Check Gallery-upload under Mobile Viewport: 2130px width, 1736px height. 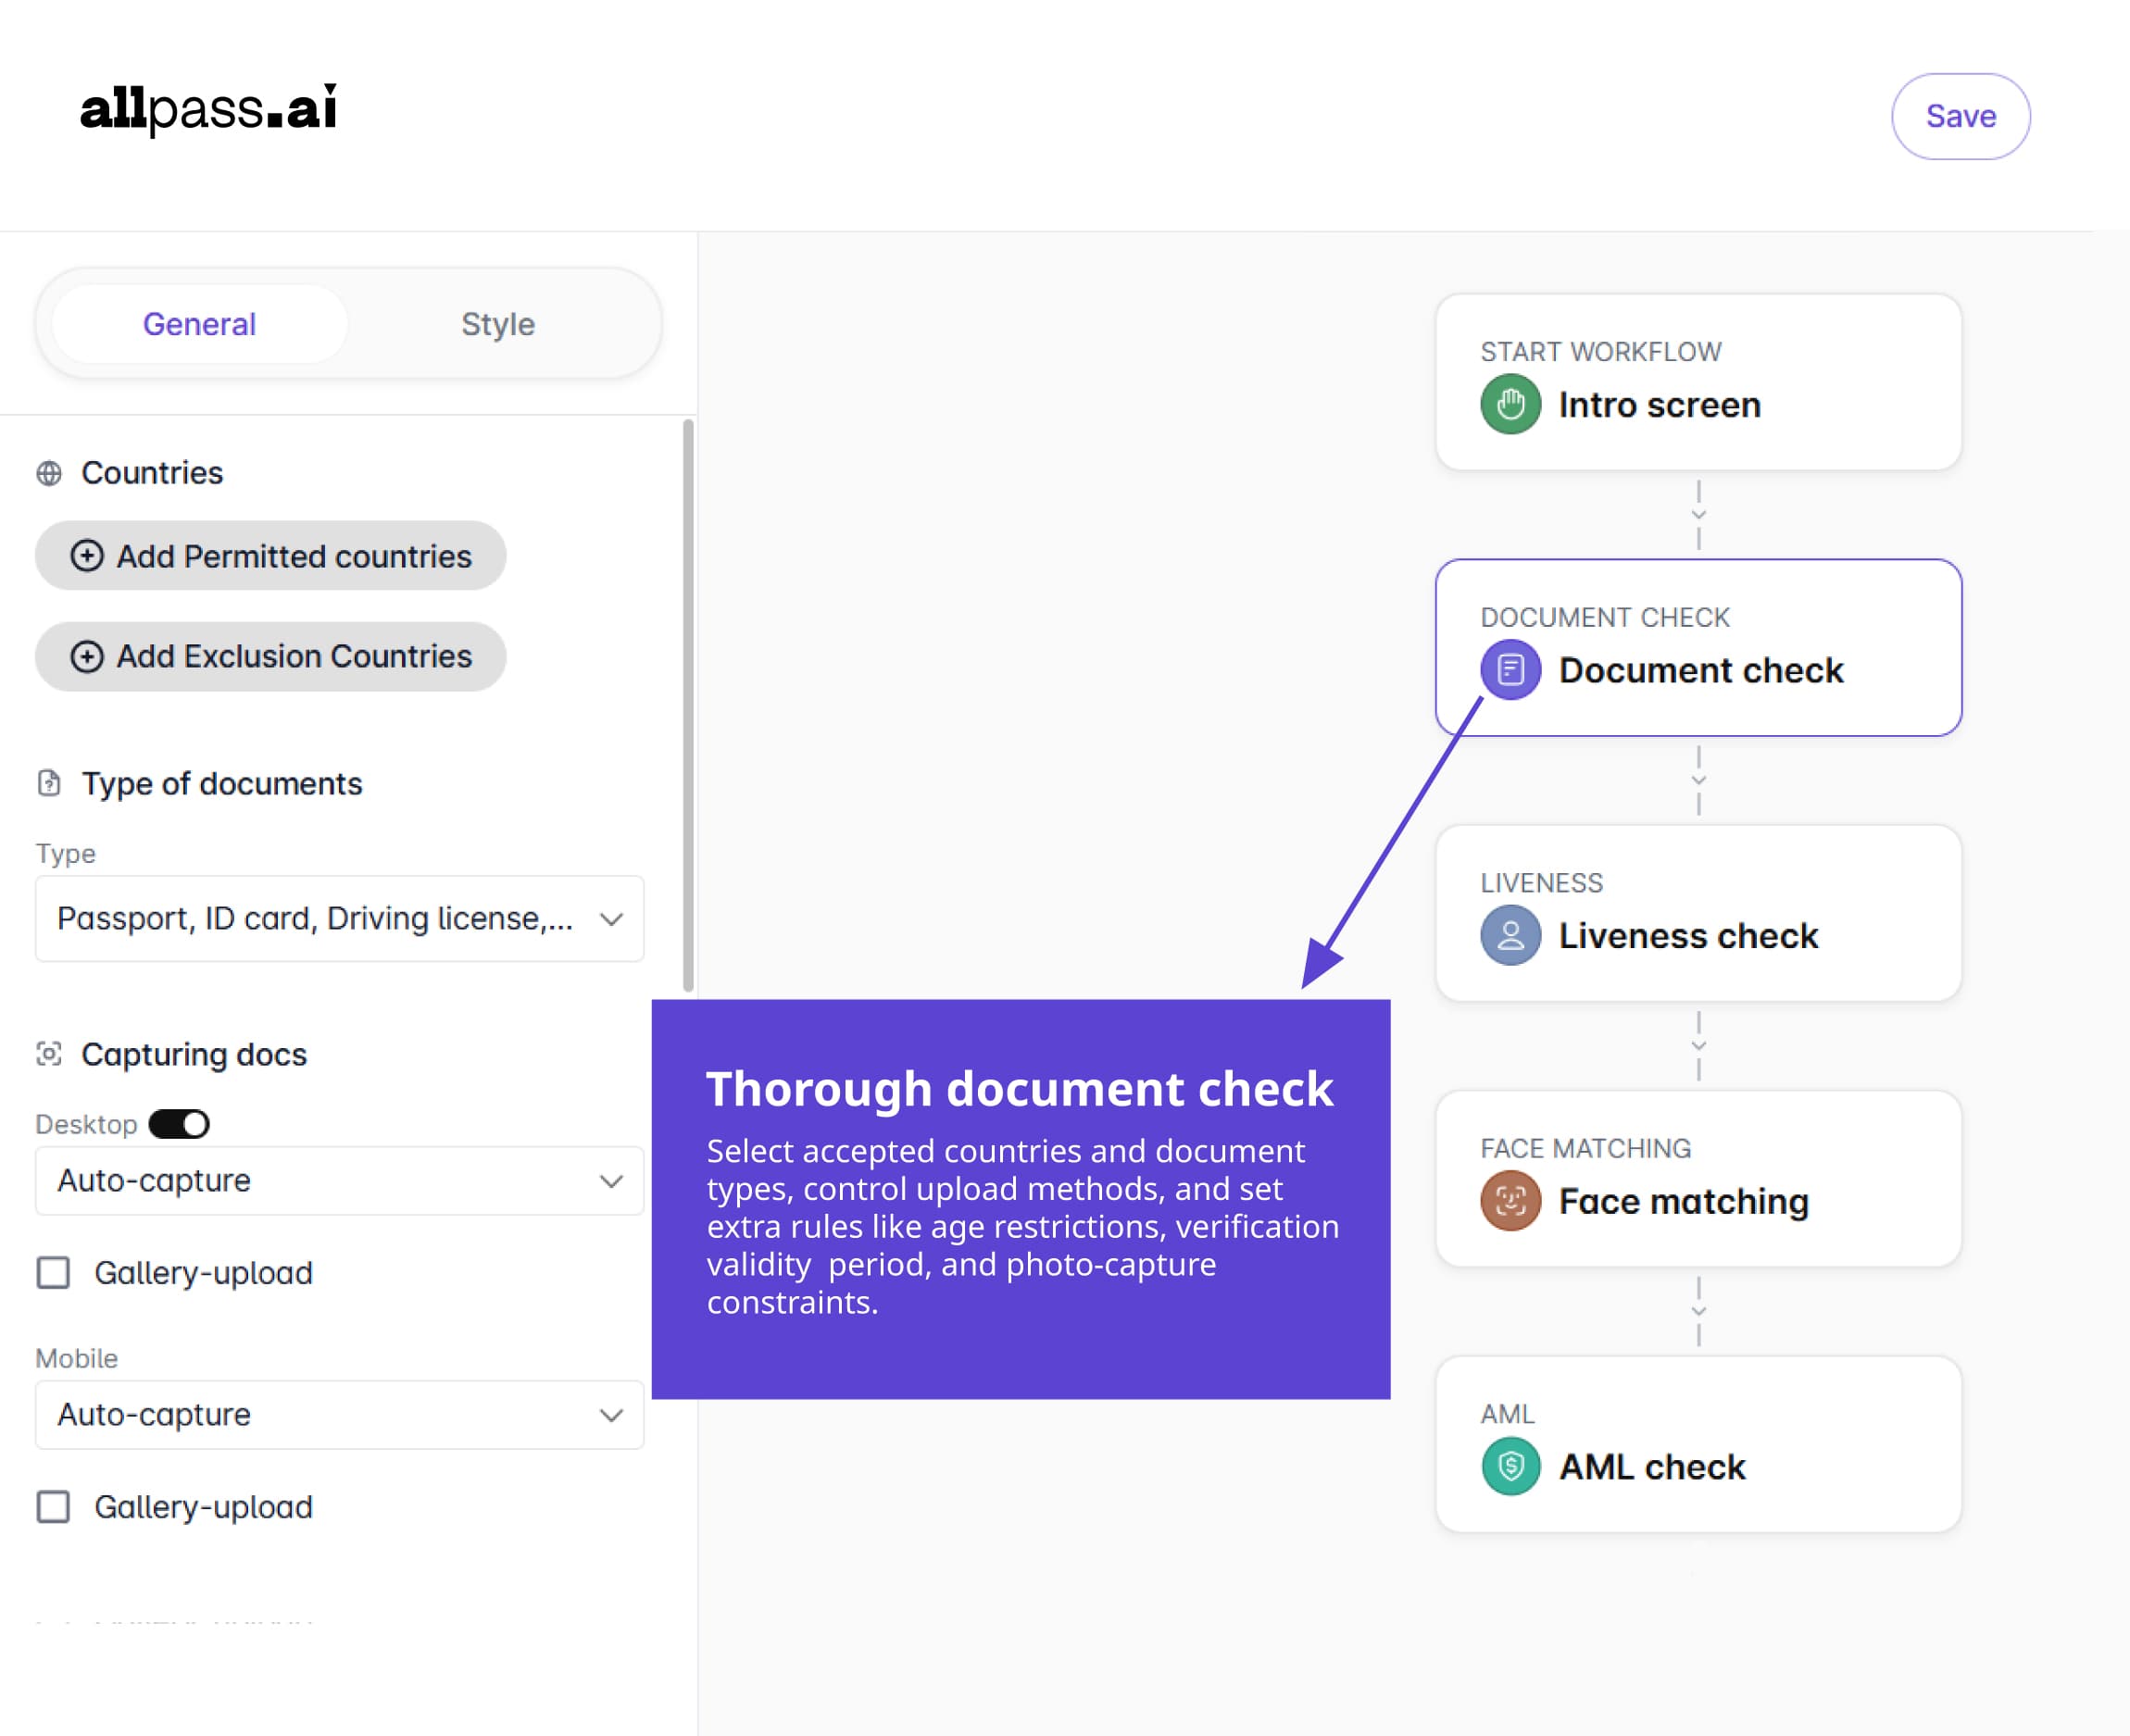[54, 1507]
